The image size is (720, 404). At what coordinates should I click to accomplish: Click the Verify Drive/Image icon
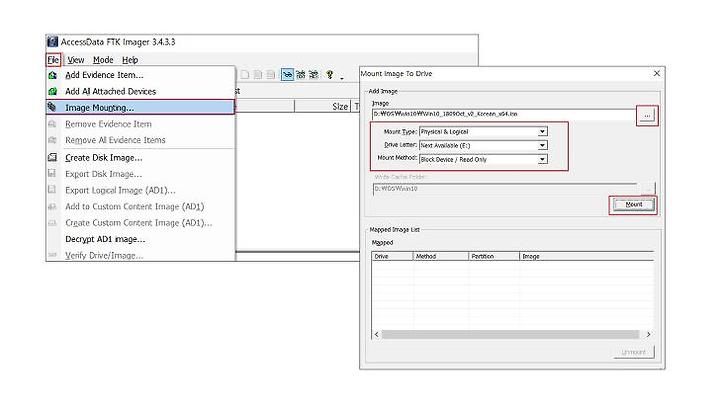tap(53, 255)
